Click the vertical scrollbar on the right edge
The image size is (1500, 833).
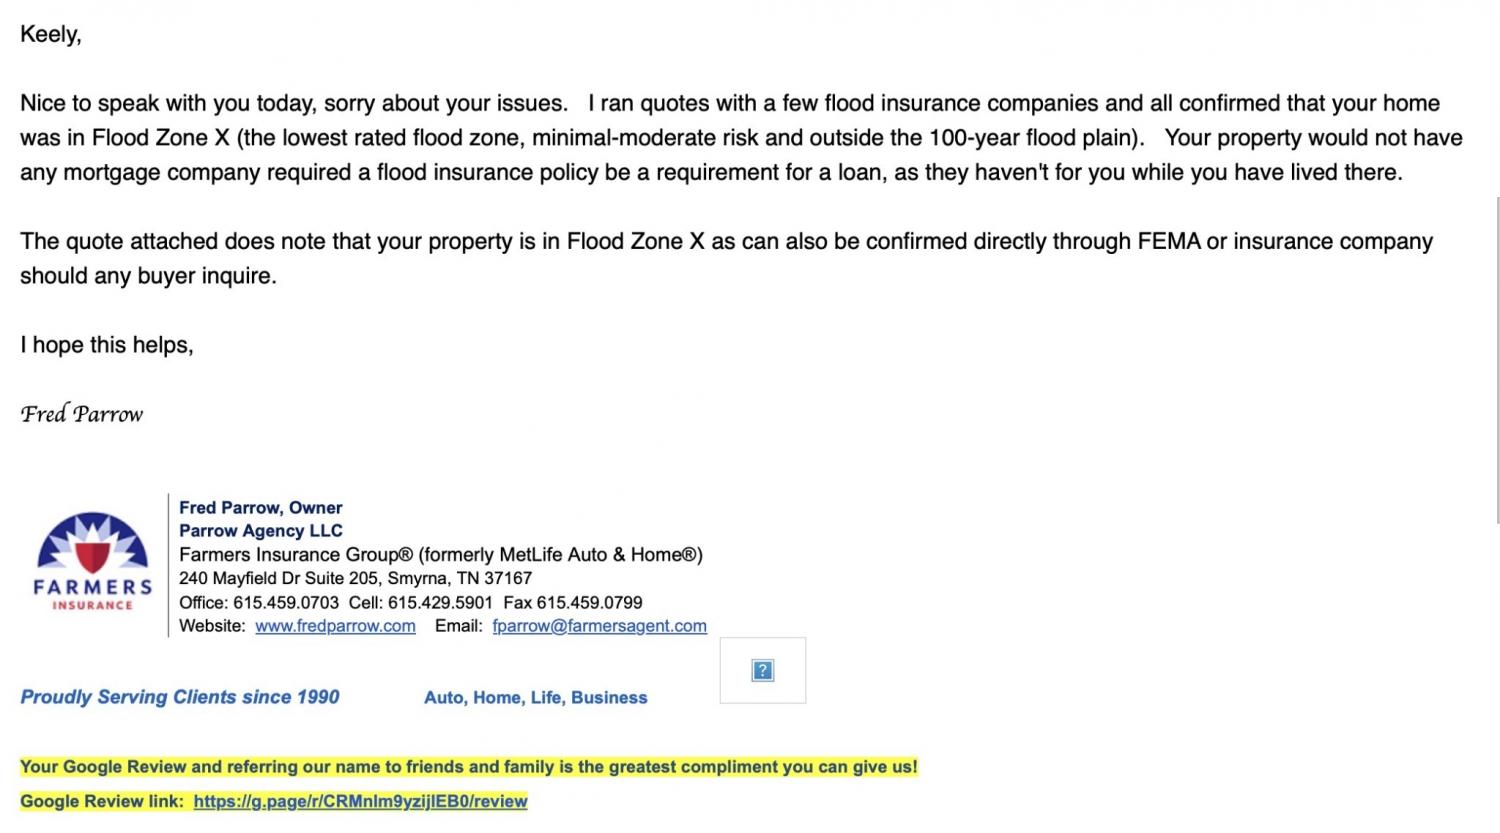(1496, 360)
